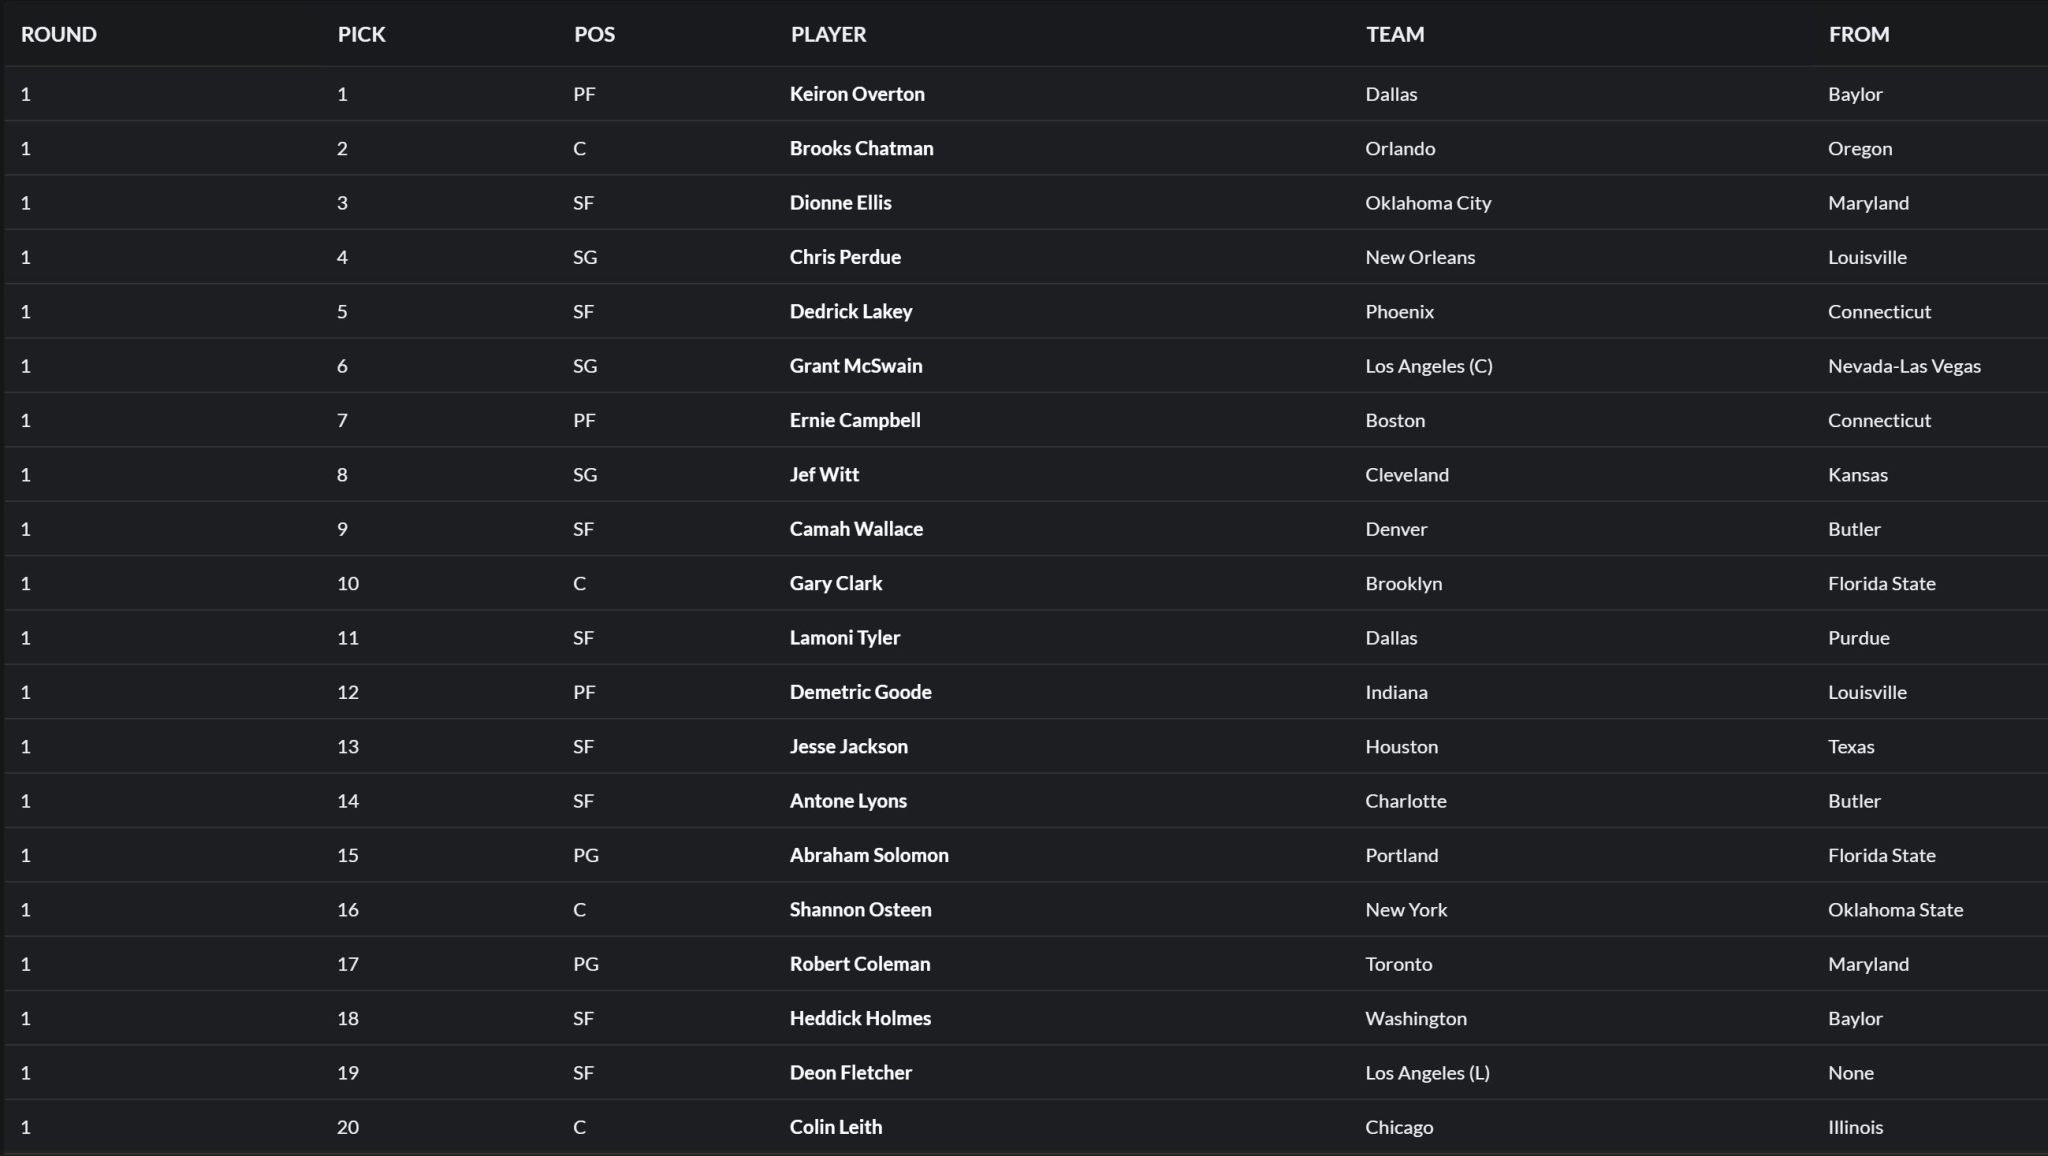
Task: Click Deon Fletcher's name
Action: 850,1073
